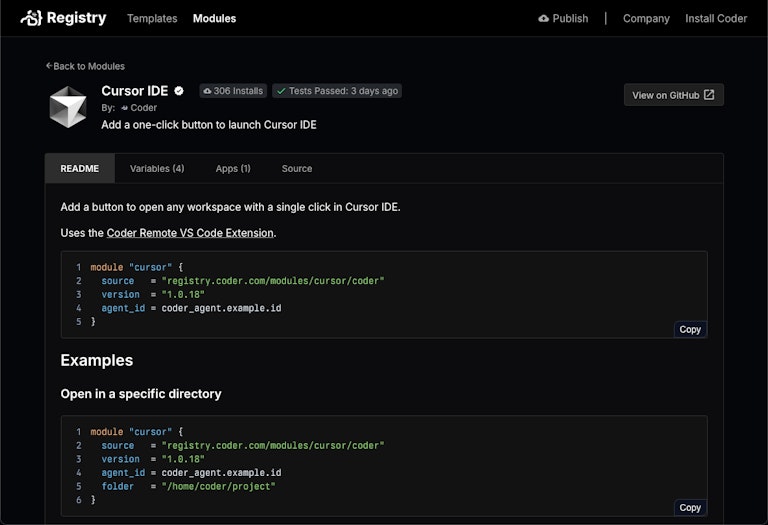
Task: Switch to the Apps (1) tab
Action: pyautogui.click(x=233, y=168)
